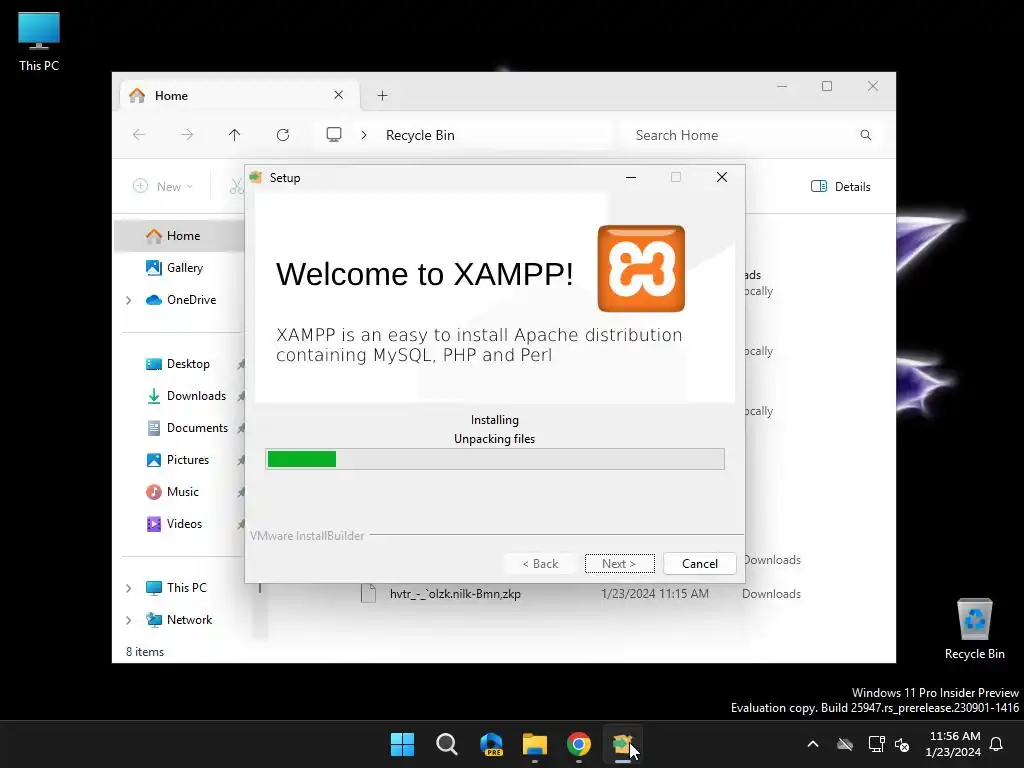1024x768 pixels.
Task: Open This PC desktop icon
Action: pos(39,41)
